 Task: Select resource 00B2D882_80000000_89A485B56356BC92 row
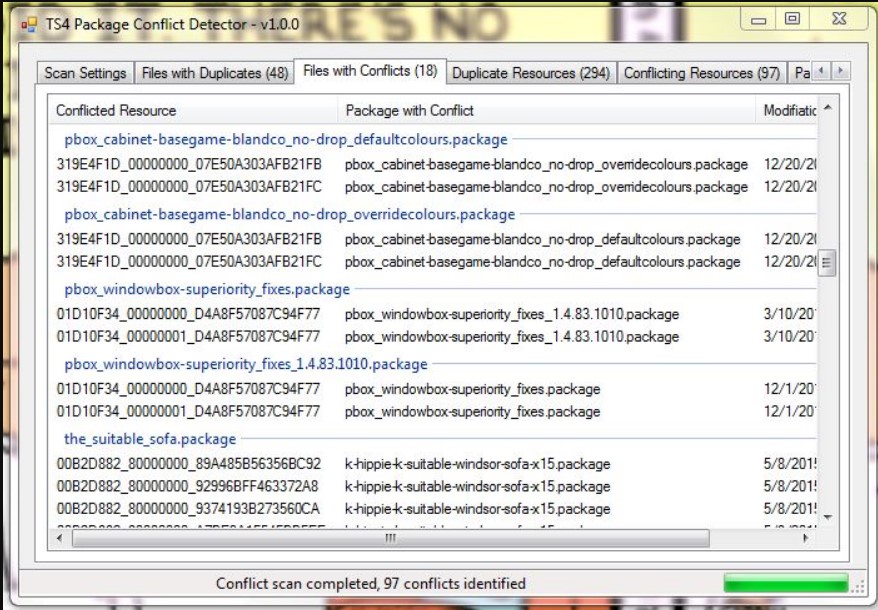click(x=189, y=464)
